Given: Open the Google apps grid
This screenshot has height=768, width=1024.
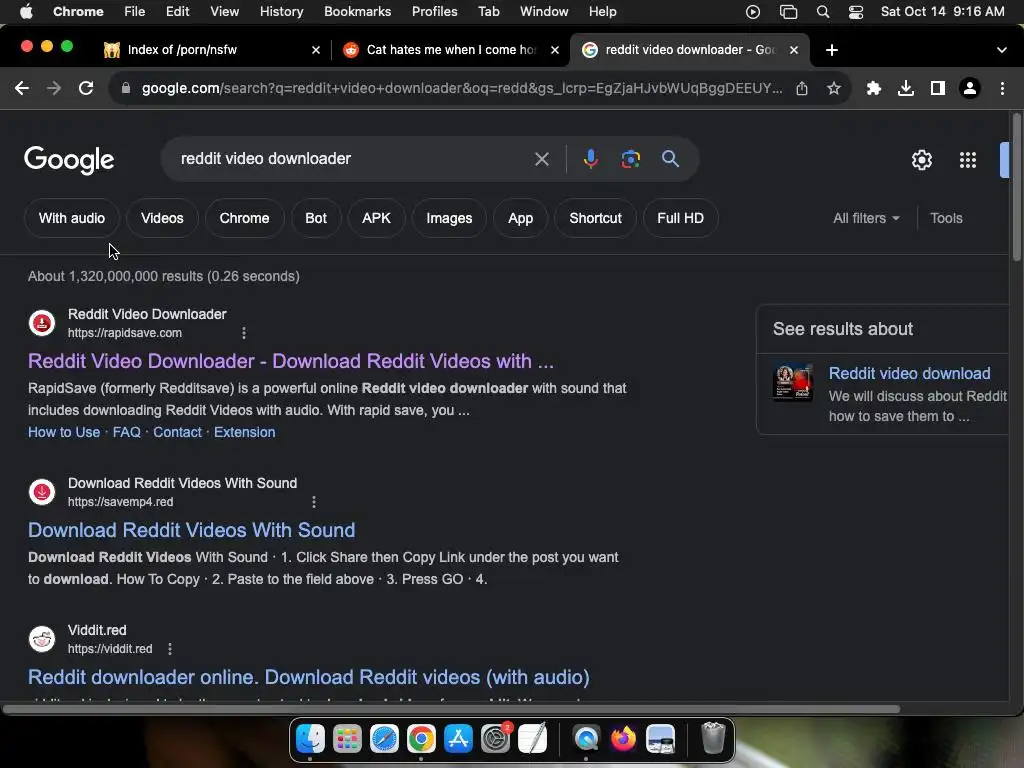Looking at the screenshot, I should [x=968, y=160].
